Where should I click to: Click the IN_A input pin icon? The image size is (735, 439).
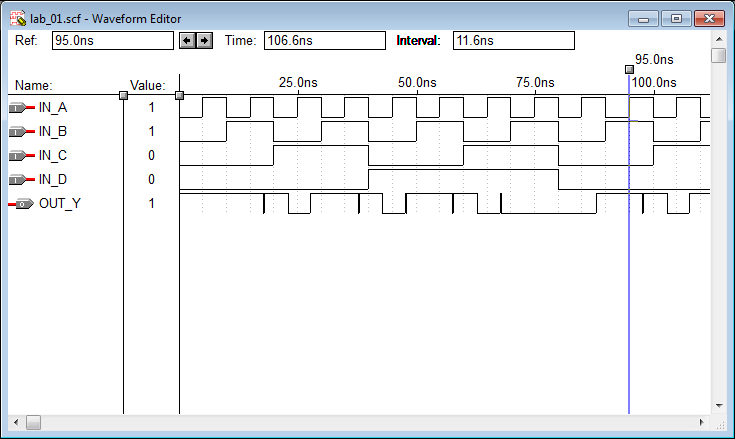[22, 108]
